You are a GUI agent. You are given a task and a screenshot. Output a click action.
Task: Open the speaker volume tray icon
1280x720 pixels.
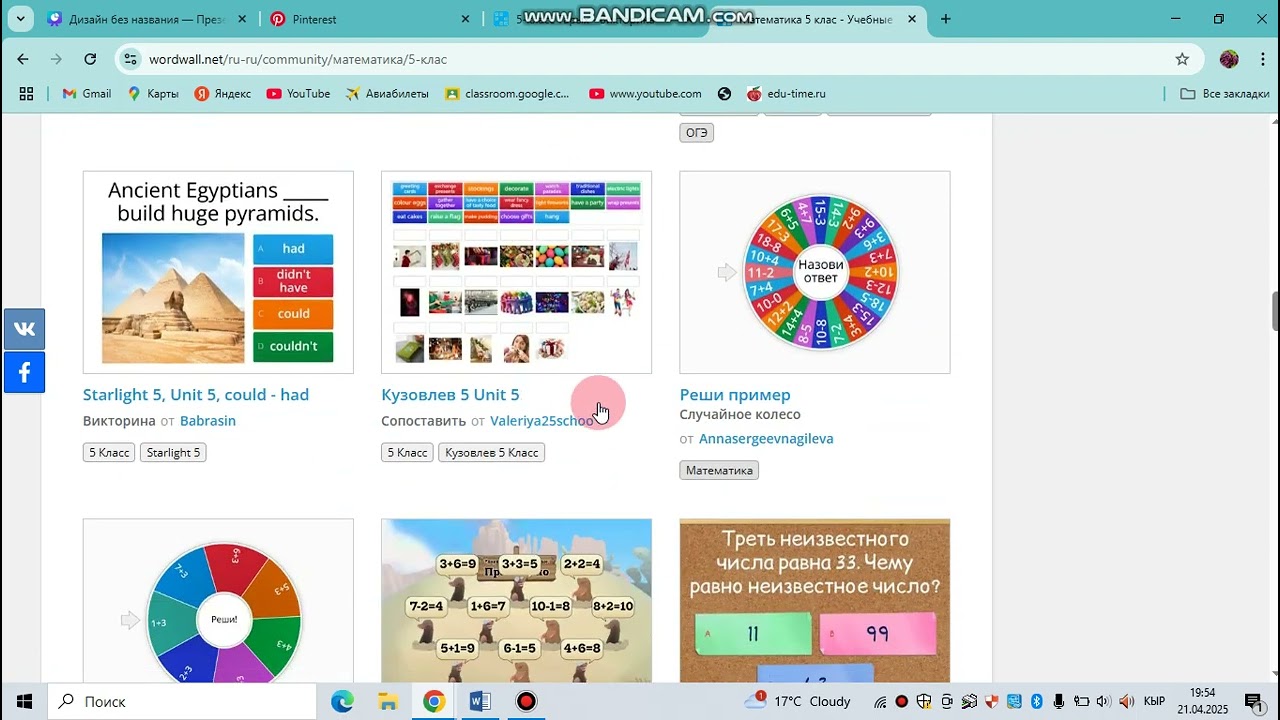[1102, 701]
